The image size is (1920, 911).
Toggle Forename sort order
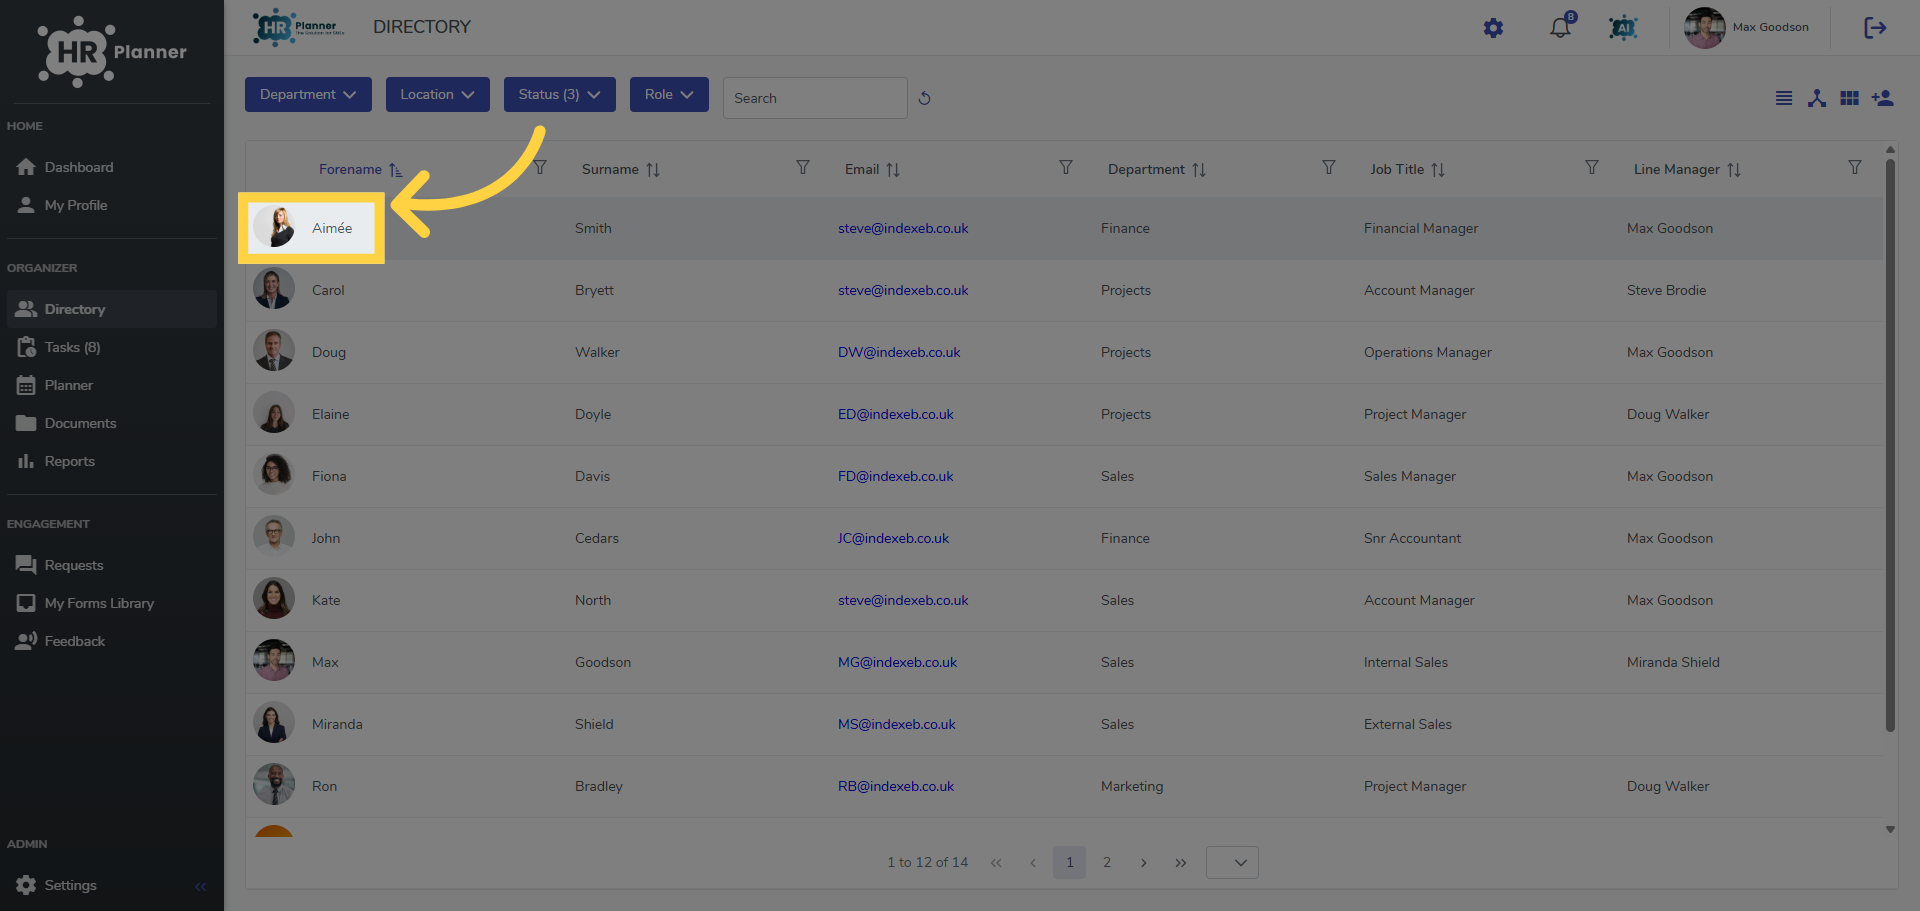click(395, 170)
